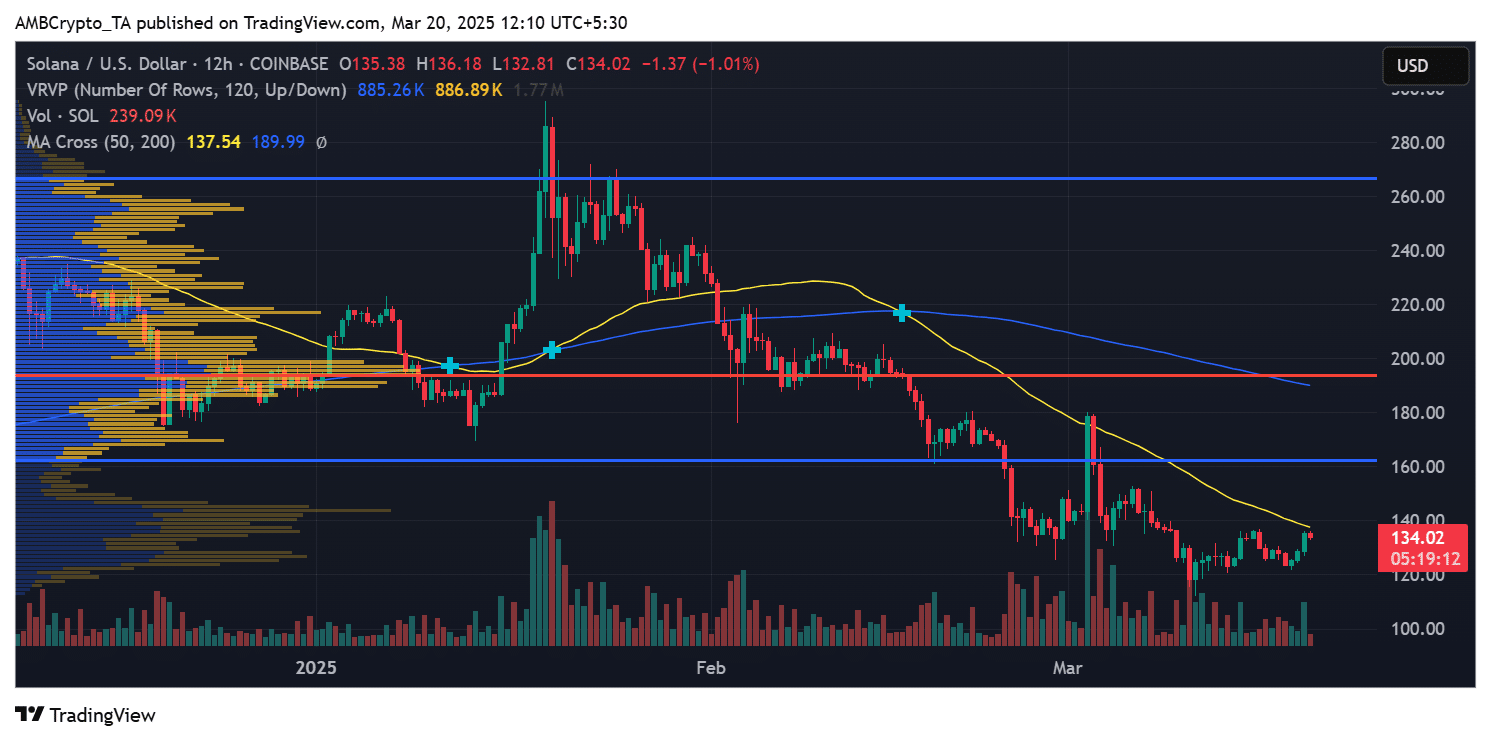Click the Ø symbol after MA Cross values

(x=321, y=143)
